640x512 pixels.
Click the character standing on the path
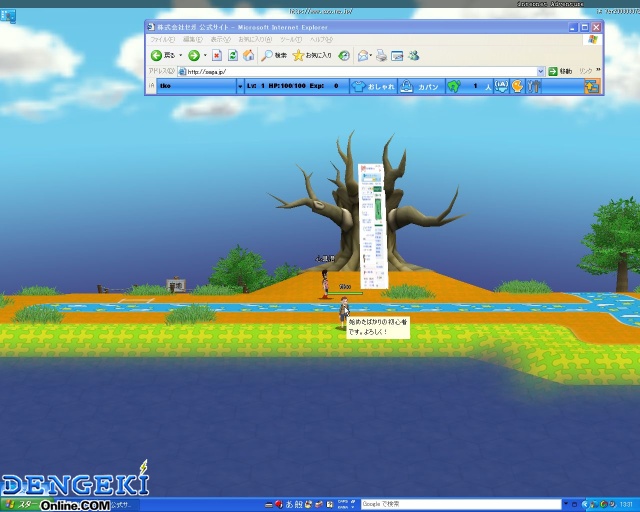coord(344,312)
